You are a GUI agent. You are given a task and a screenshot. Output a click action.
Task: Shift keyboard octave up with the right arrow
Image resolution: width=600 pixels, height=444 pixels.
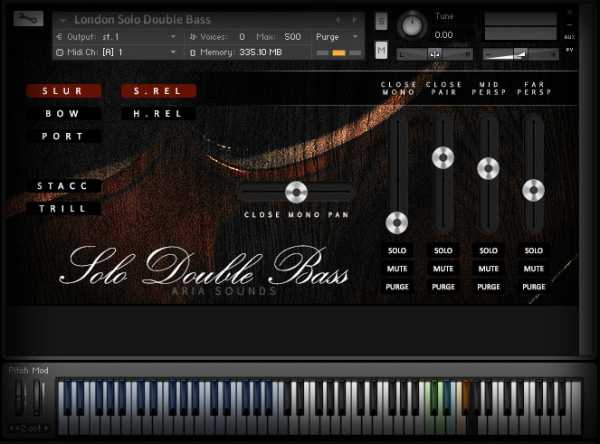pyautogui.click(x=46, y=428)
